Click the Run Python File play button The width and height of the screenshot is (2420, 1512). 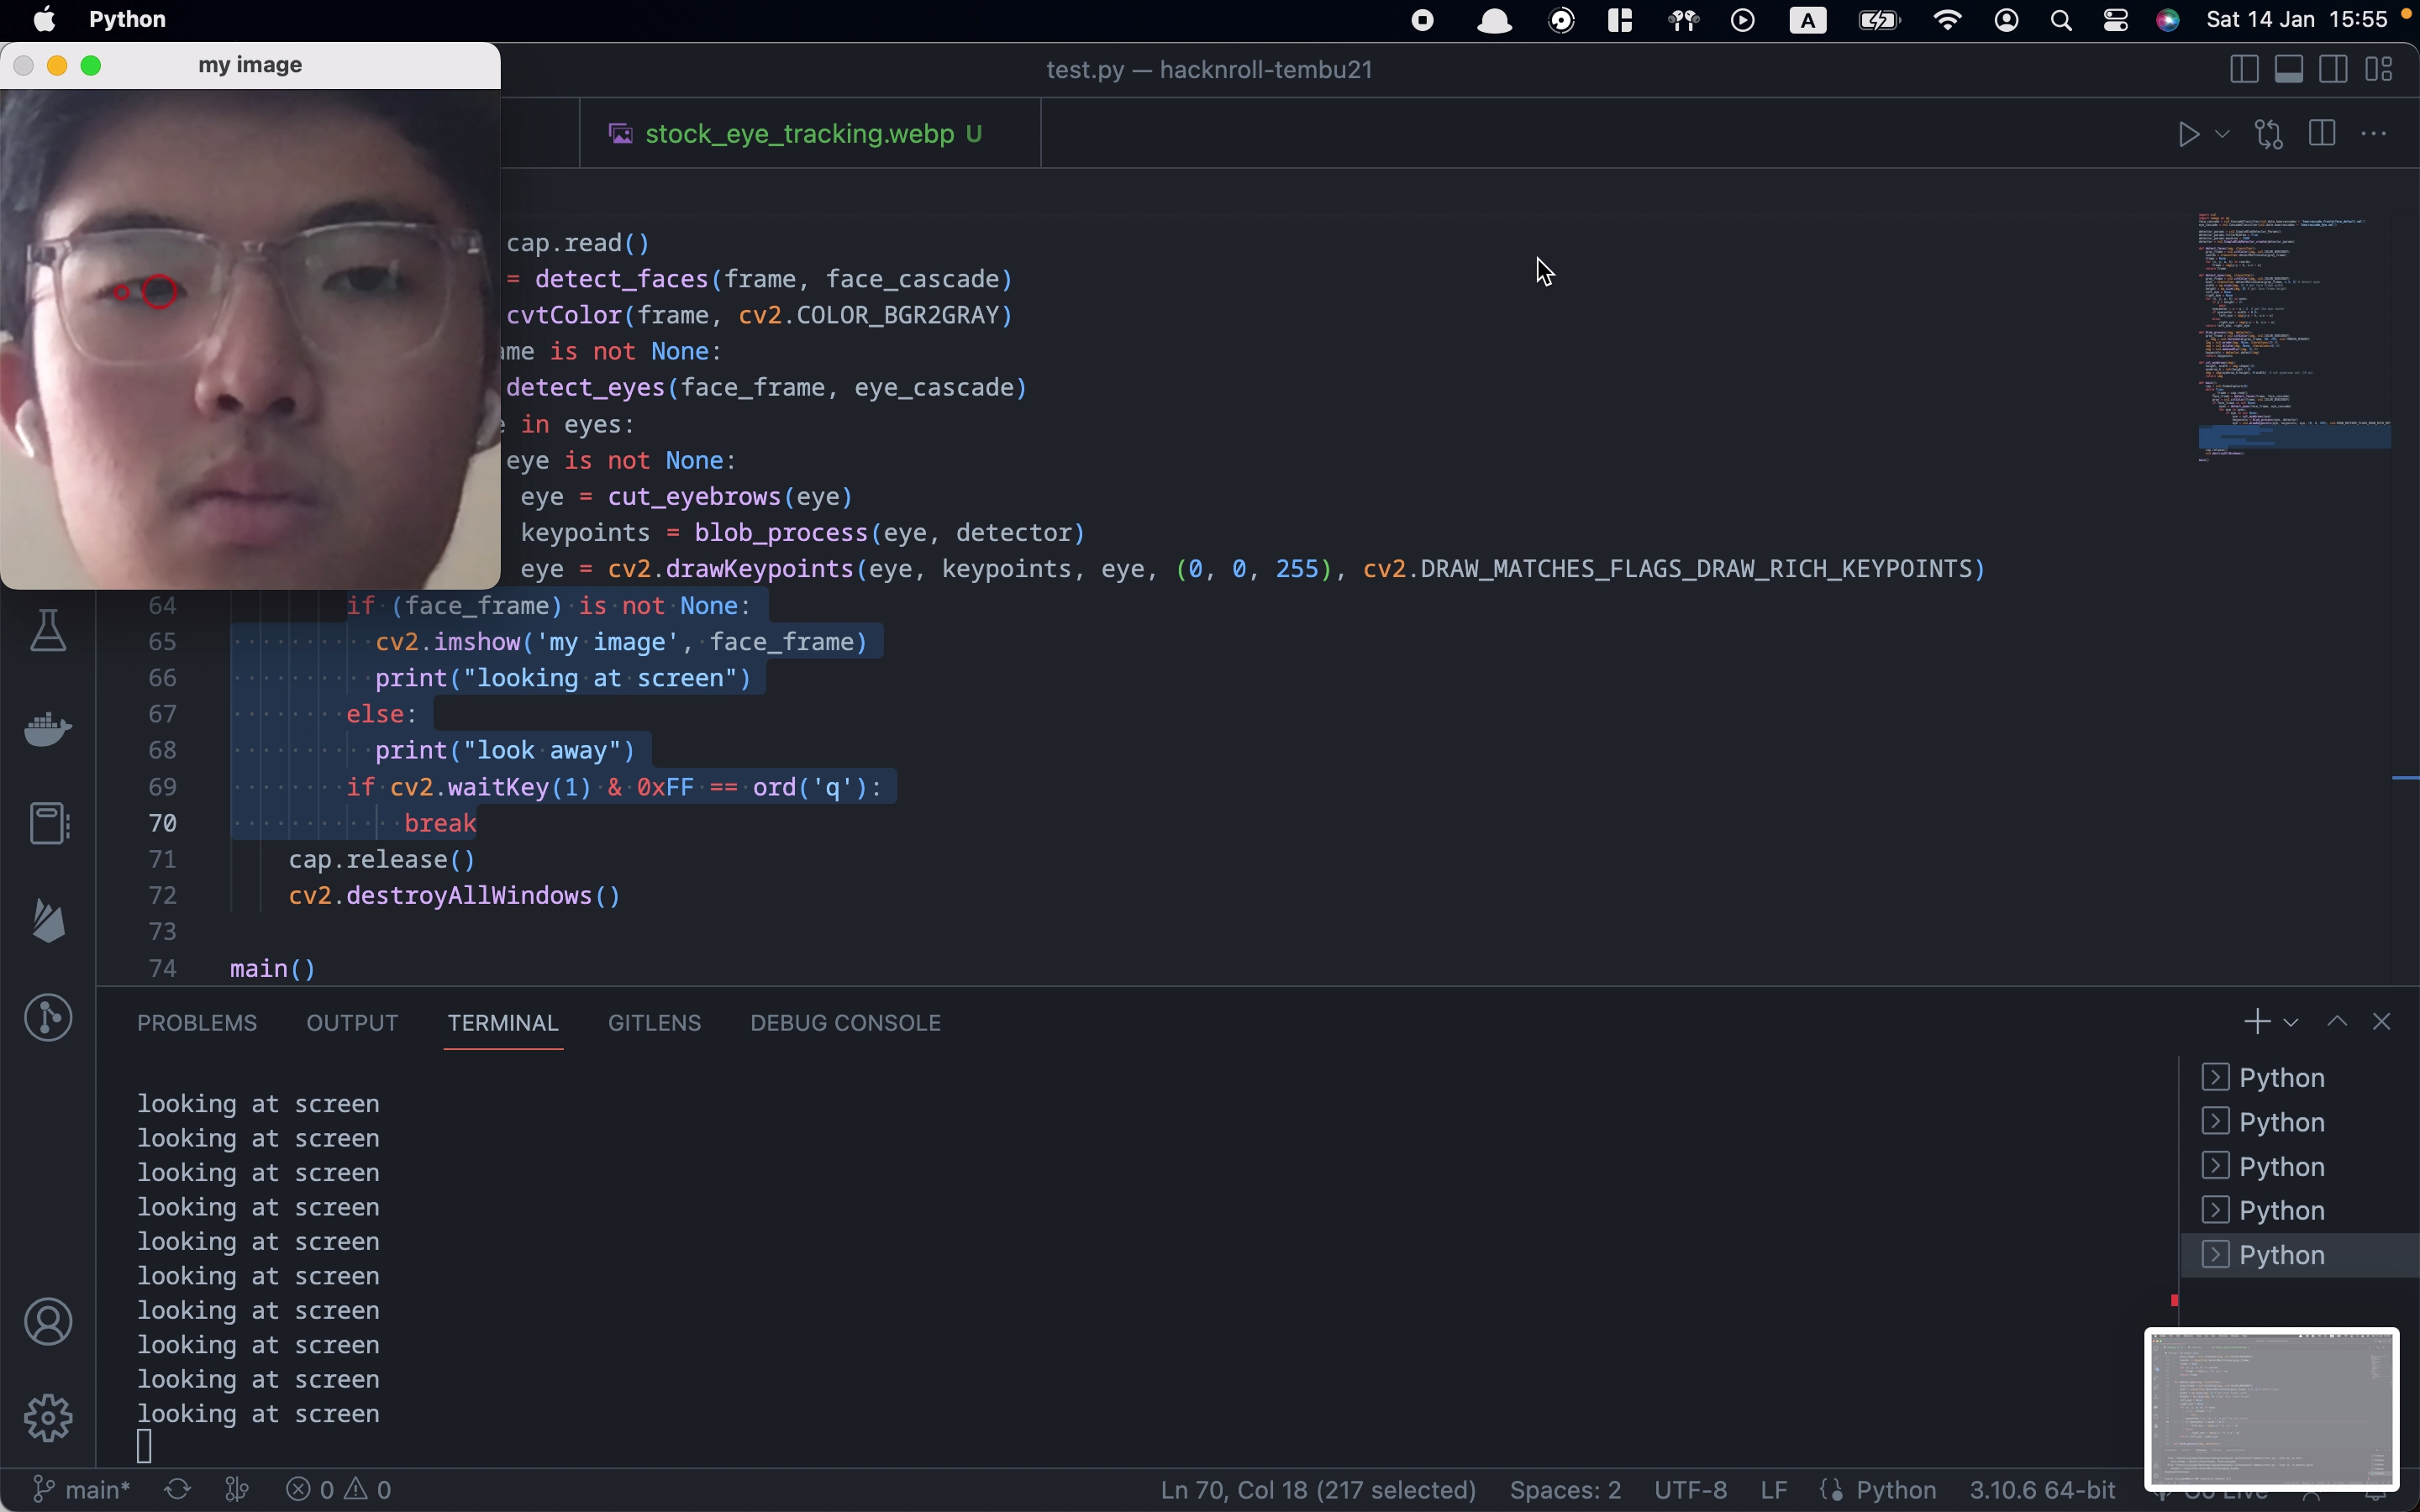[2188, 134]
